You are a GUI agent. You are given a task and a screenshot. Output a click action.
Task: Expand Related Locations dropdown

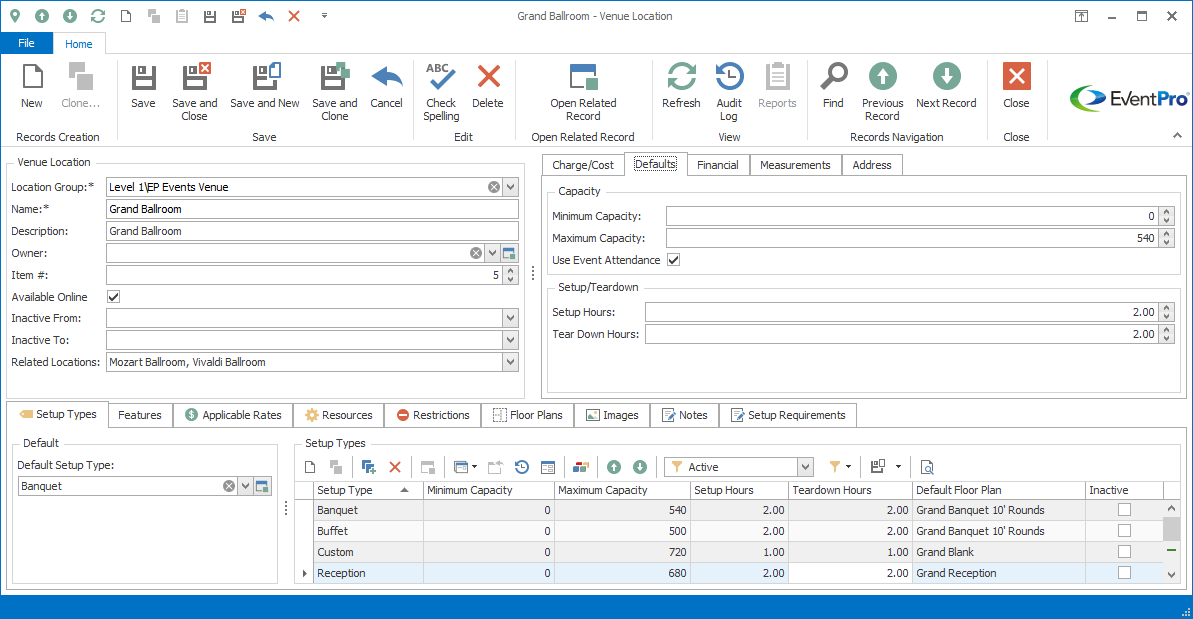[x=511, y=363]
